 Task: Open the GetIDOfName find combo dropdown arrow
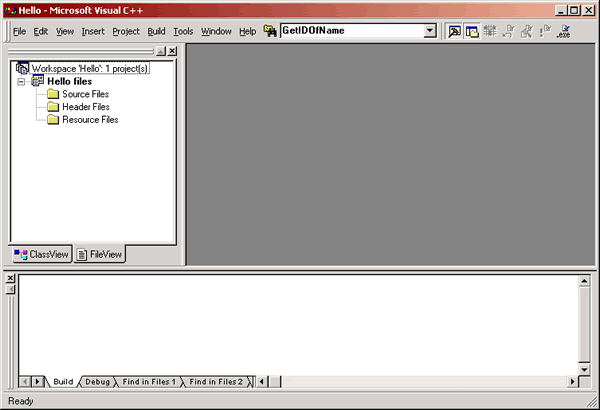pyautogui.click(x=430, y=31)
